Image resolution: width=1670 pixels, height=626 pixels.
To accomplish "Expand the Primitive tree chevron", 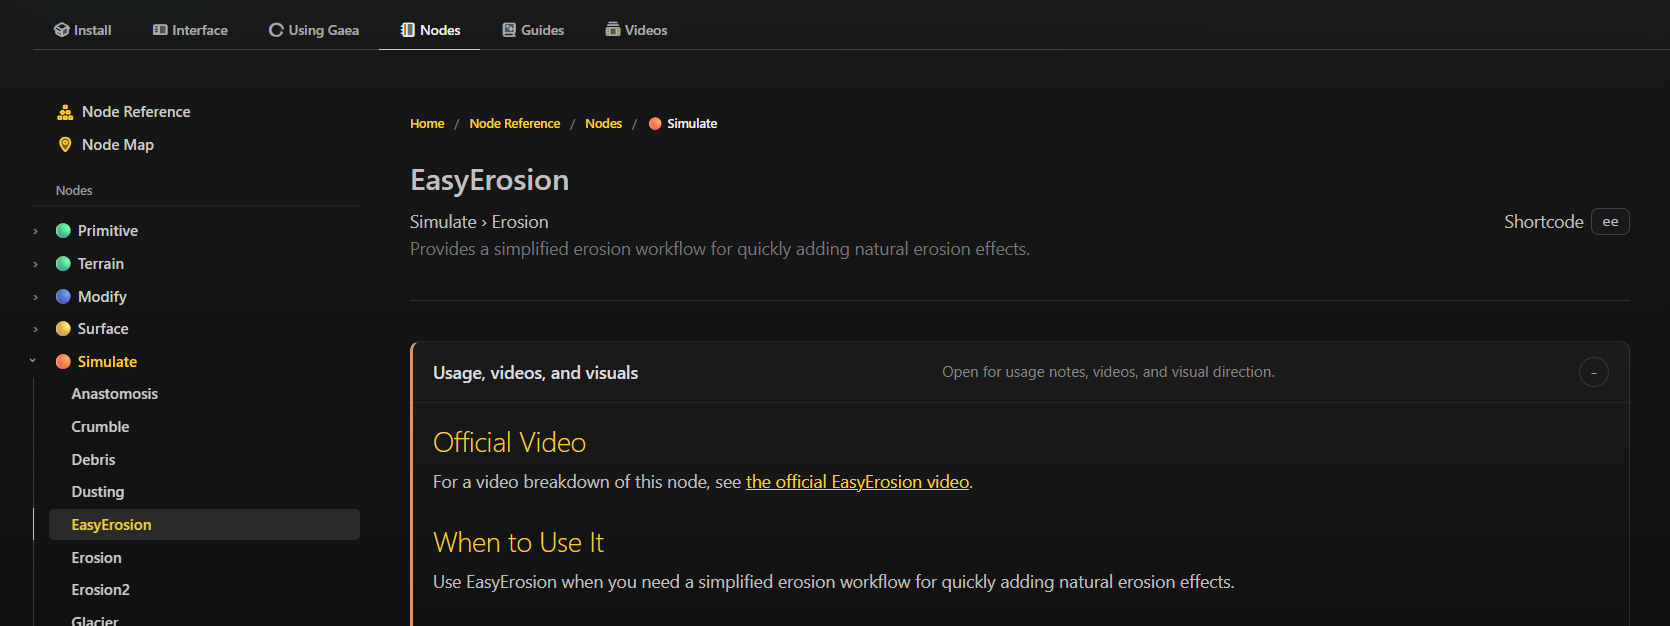I will (x=35, y=231).
